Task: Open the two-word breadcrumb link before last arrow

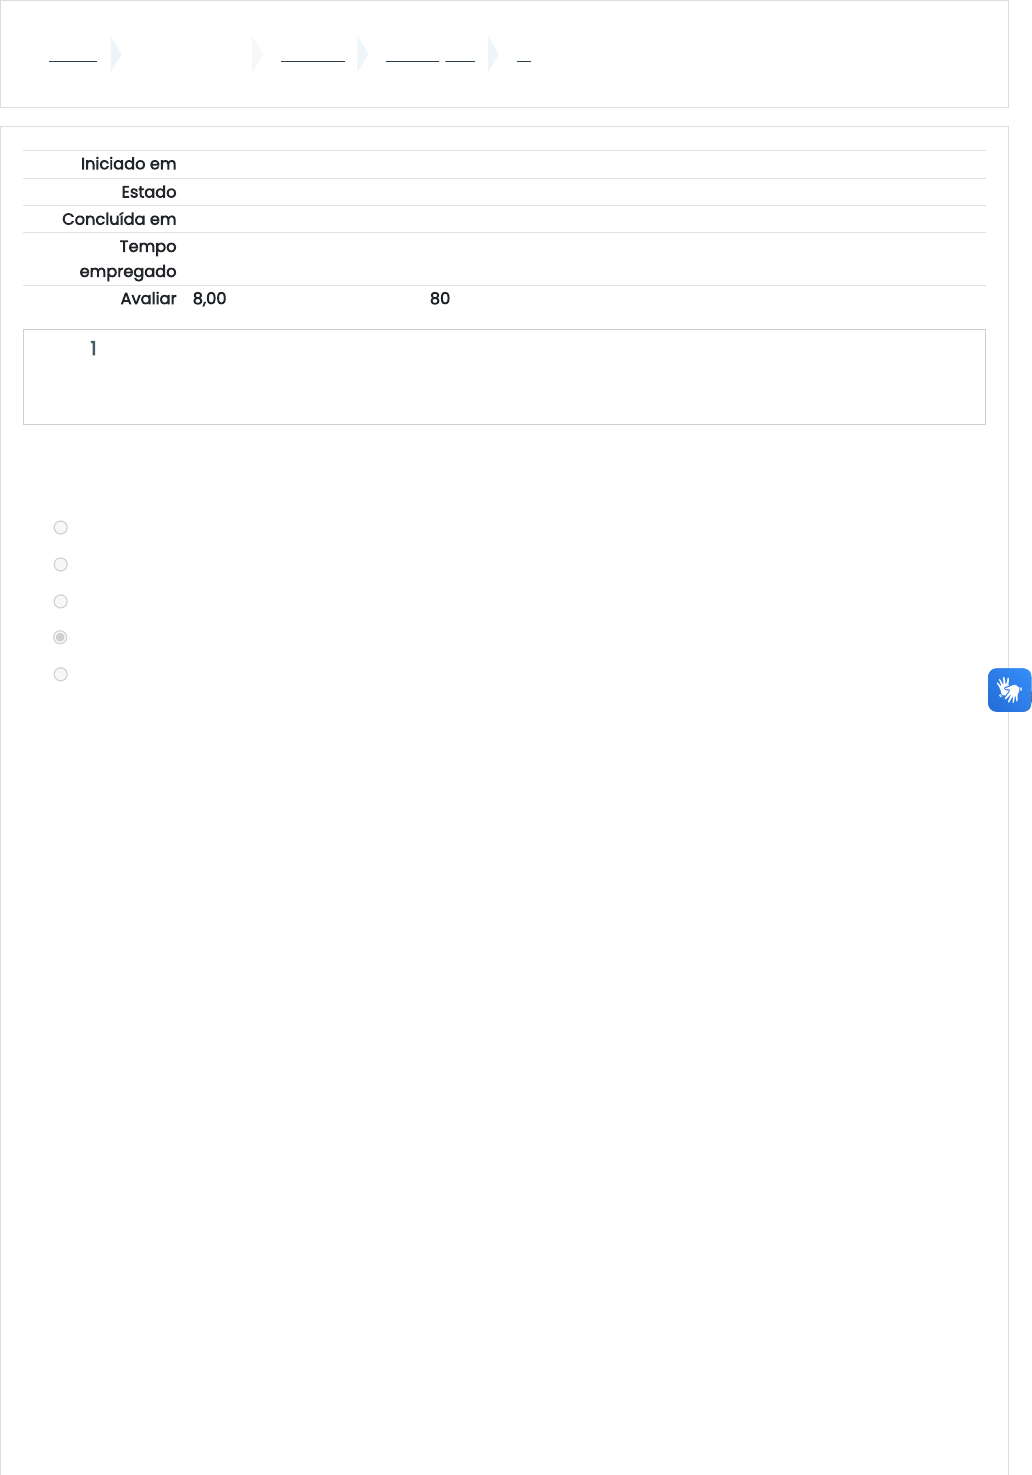Action: [x=430, y=54]
